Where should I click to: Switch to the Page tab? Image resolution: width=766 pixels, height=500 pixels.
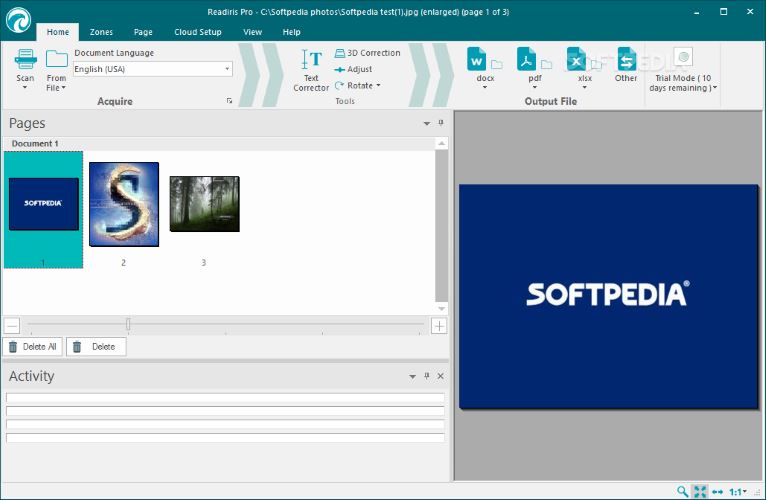point(143,32)
